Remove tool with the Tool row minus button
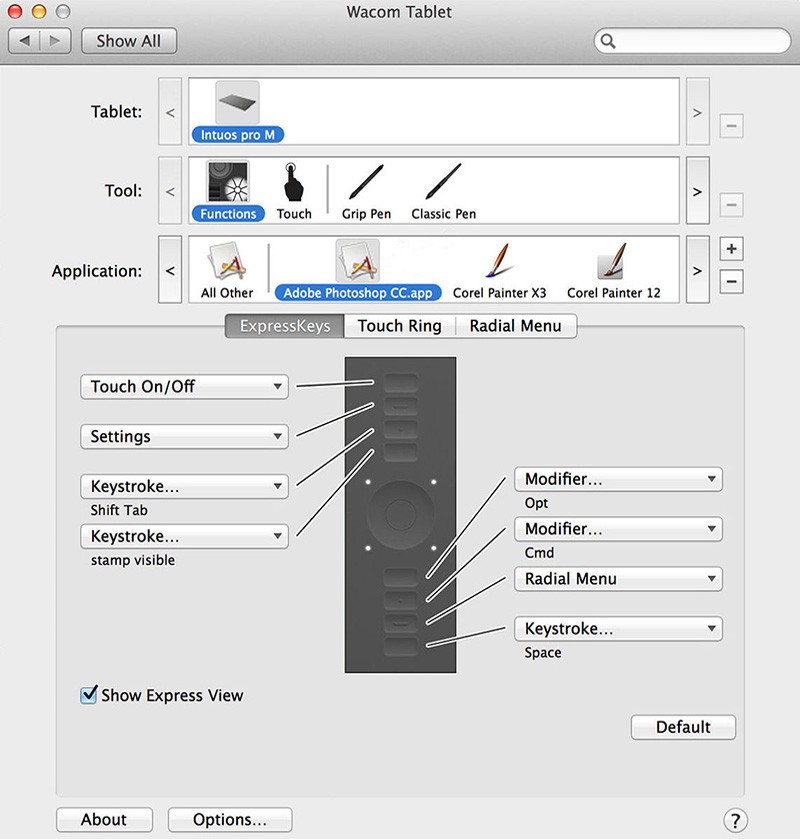Viewport: 800px width, 839px height. click(x=731, y=205)
